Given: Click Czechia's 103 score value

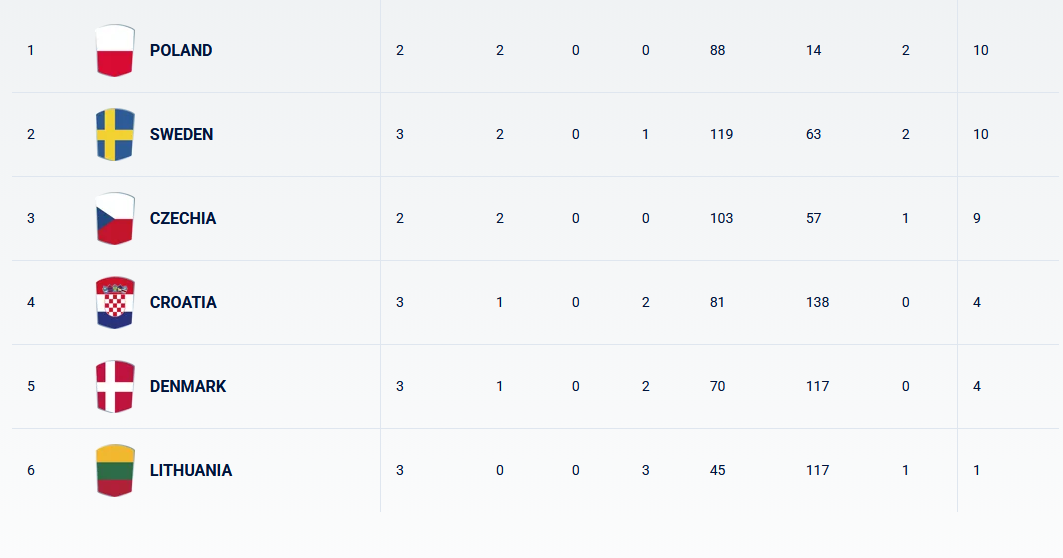Looking at the screenshot, I should point(721,218).
